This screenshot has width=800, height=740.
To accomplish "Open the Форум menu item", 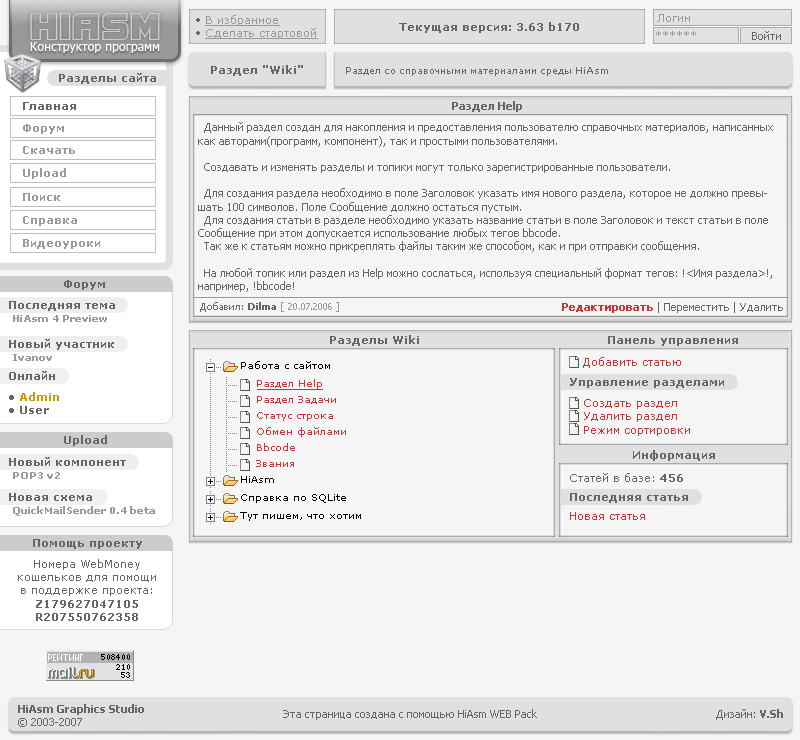I will [83, 128].
